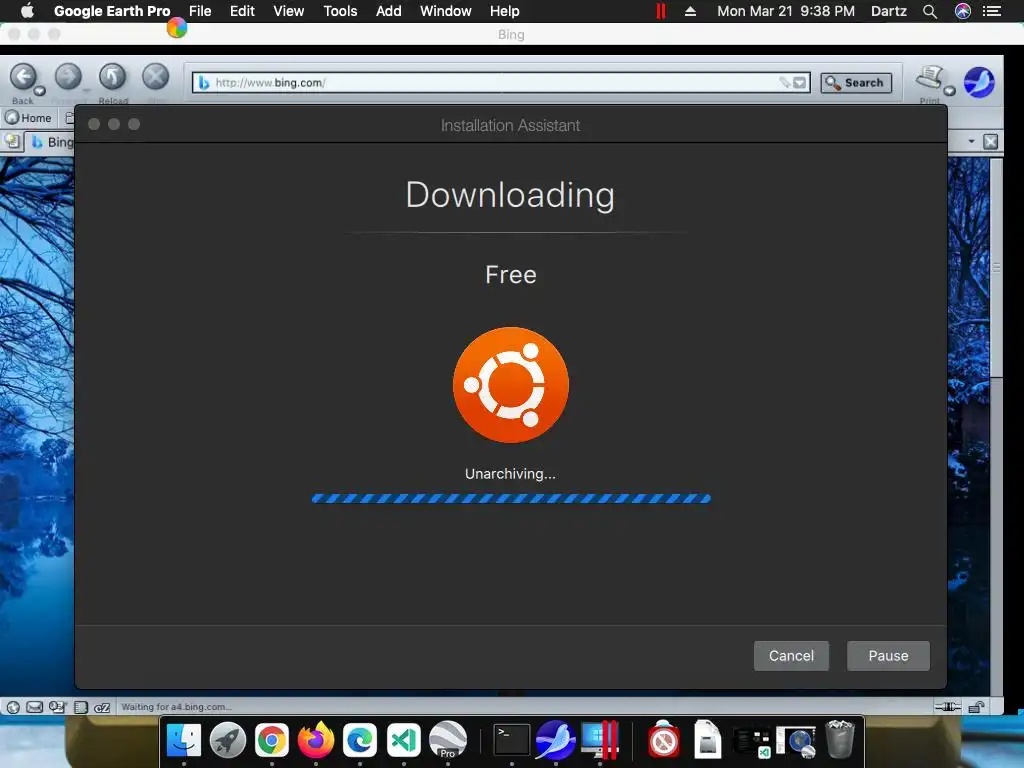1024x768 pixels.
Task: Click the Composer icon in SeaMonkey status bar
Action: click(x=57, y=707)
